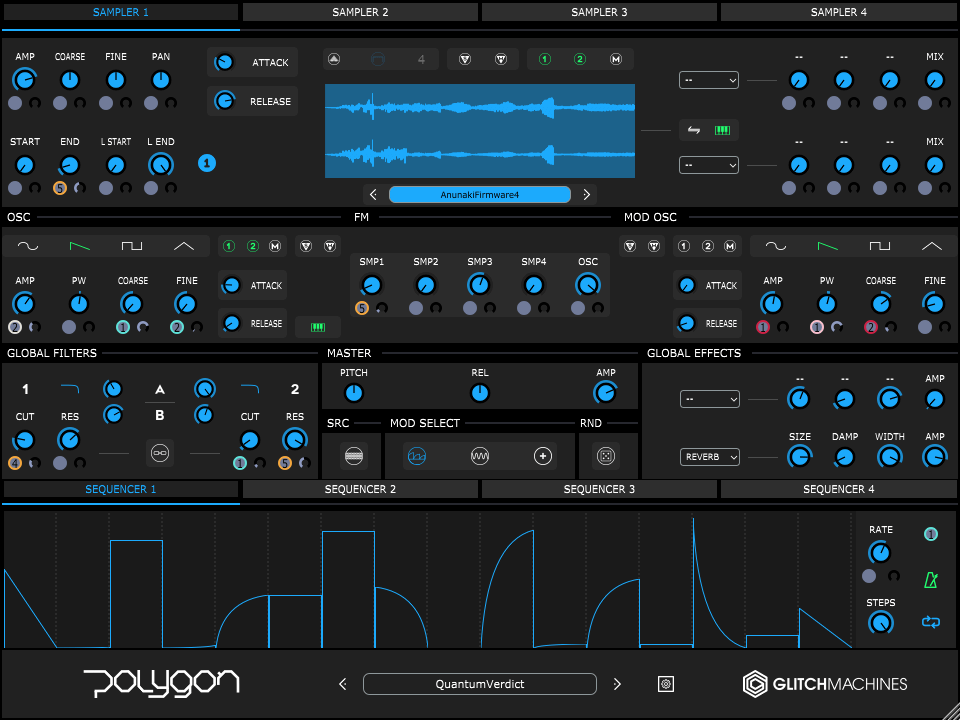Viewport: 960px width, 720px height.
Task: Toggle OSC section route M button
Action: (275, 246)
